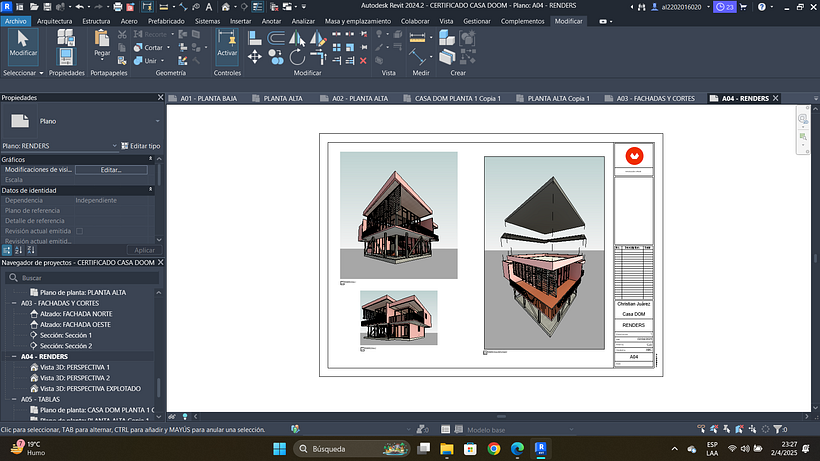Screen dimensions: 820x461
Task: Click the Undo arrow in quick access toolbar
Action: [79, 7]
